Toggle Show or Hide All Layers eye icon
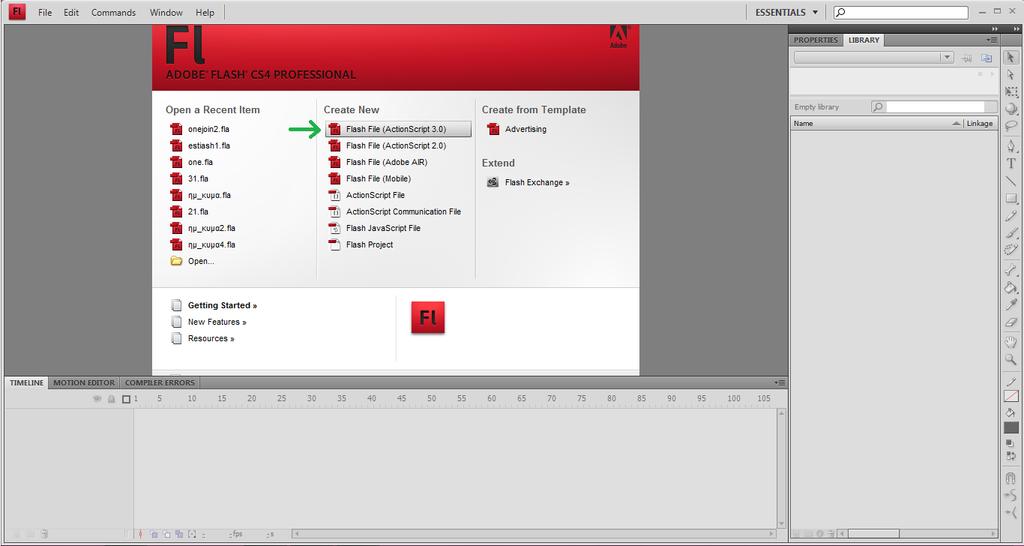1024x546 pixels. [97, 398]
